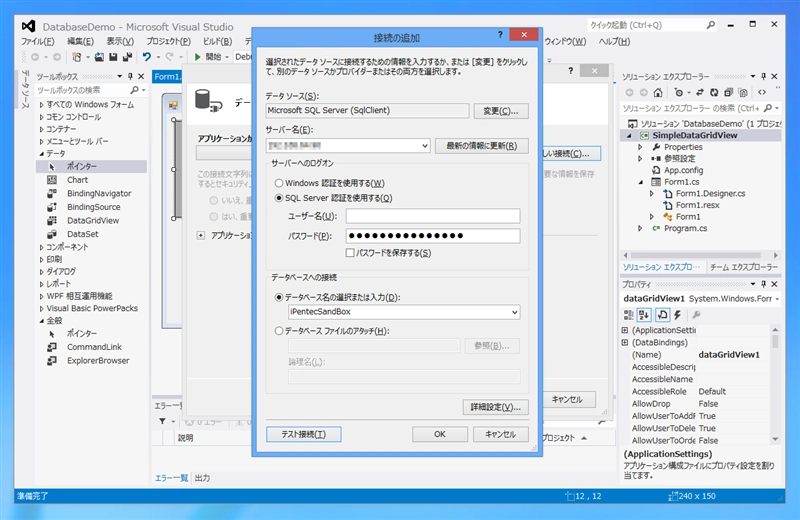
Task: Open the dataGridView1 object selector dropdown
Action: pyautogui.click(x=777, y=299)
